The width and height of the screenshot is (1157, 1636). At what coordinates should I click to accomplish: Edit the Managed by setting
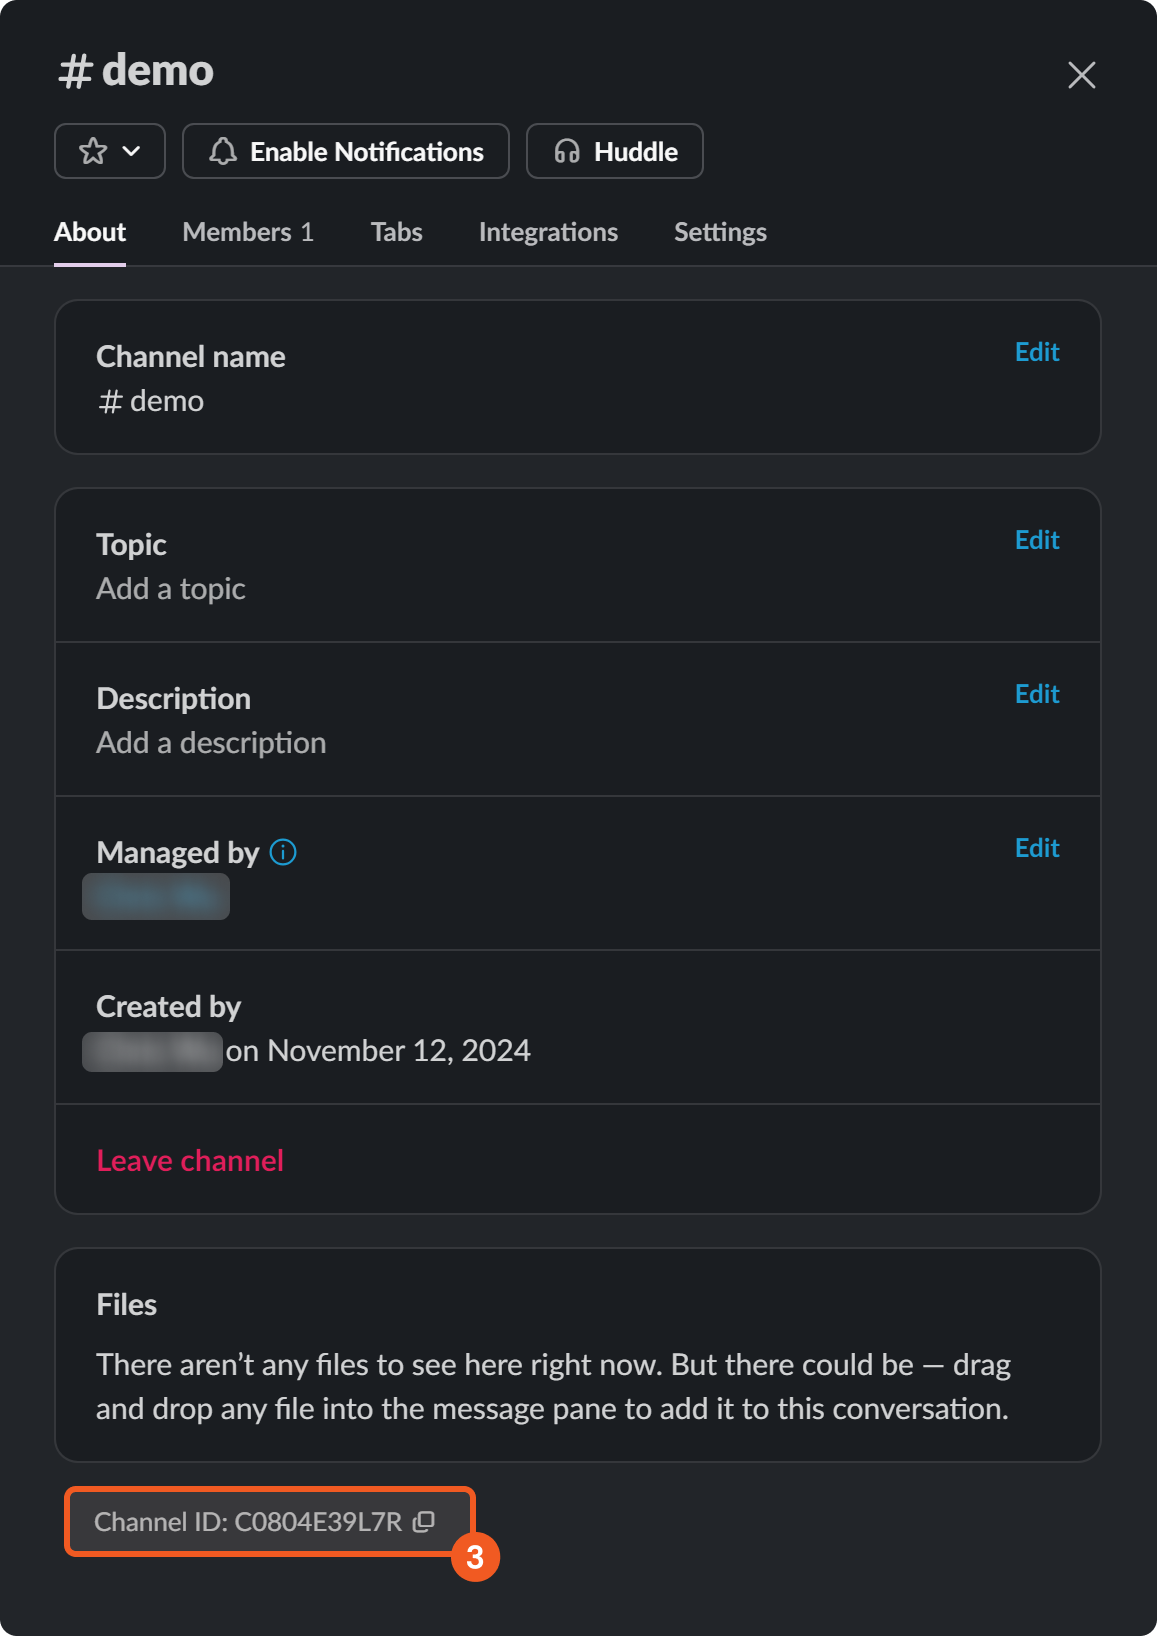coord(1037,848)
